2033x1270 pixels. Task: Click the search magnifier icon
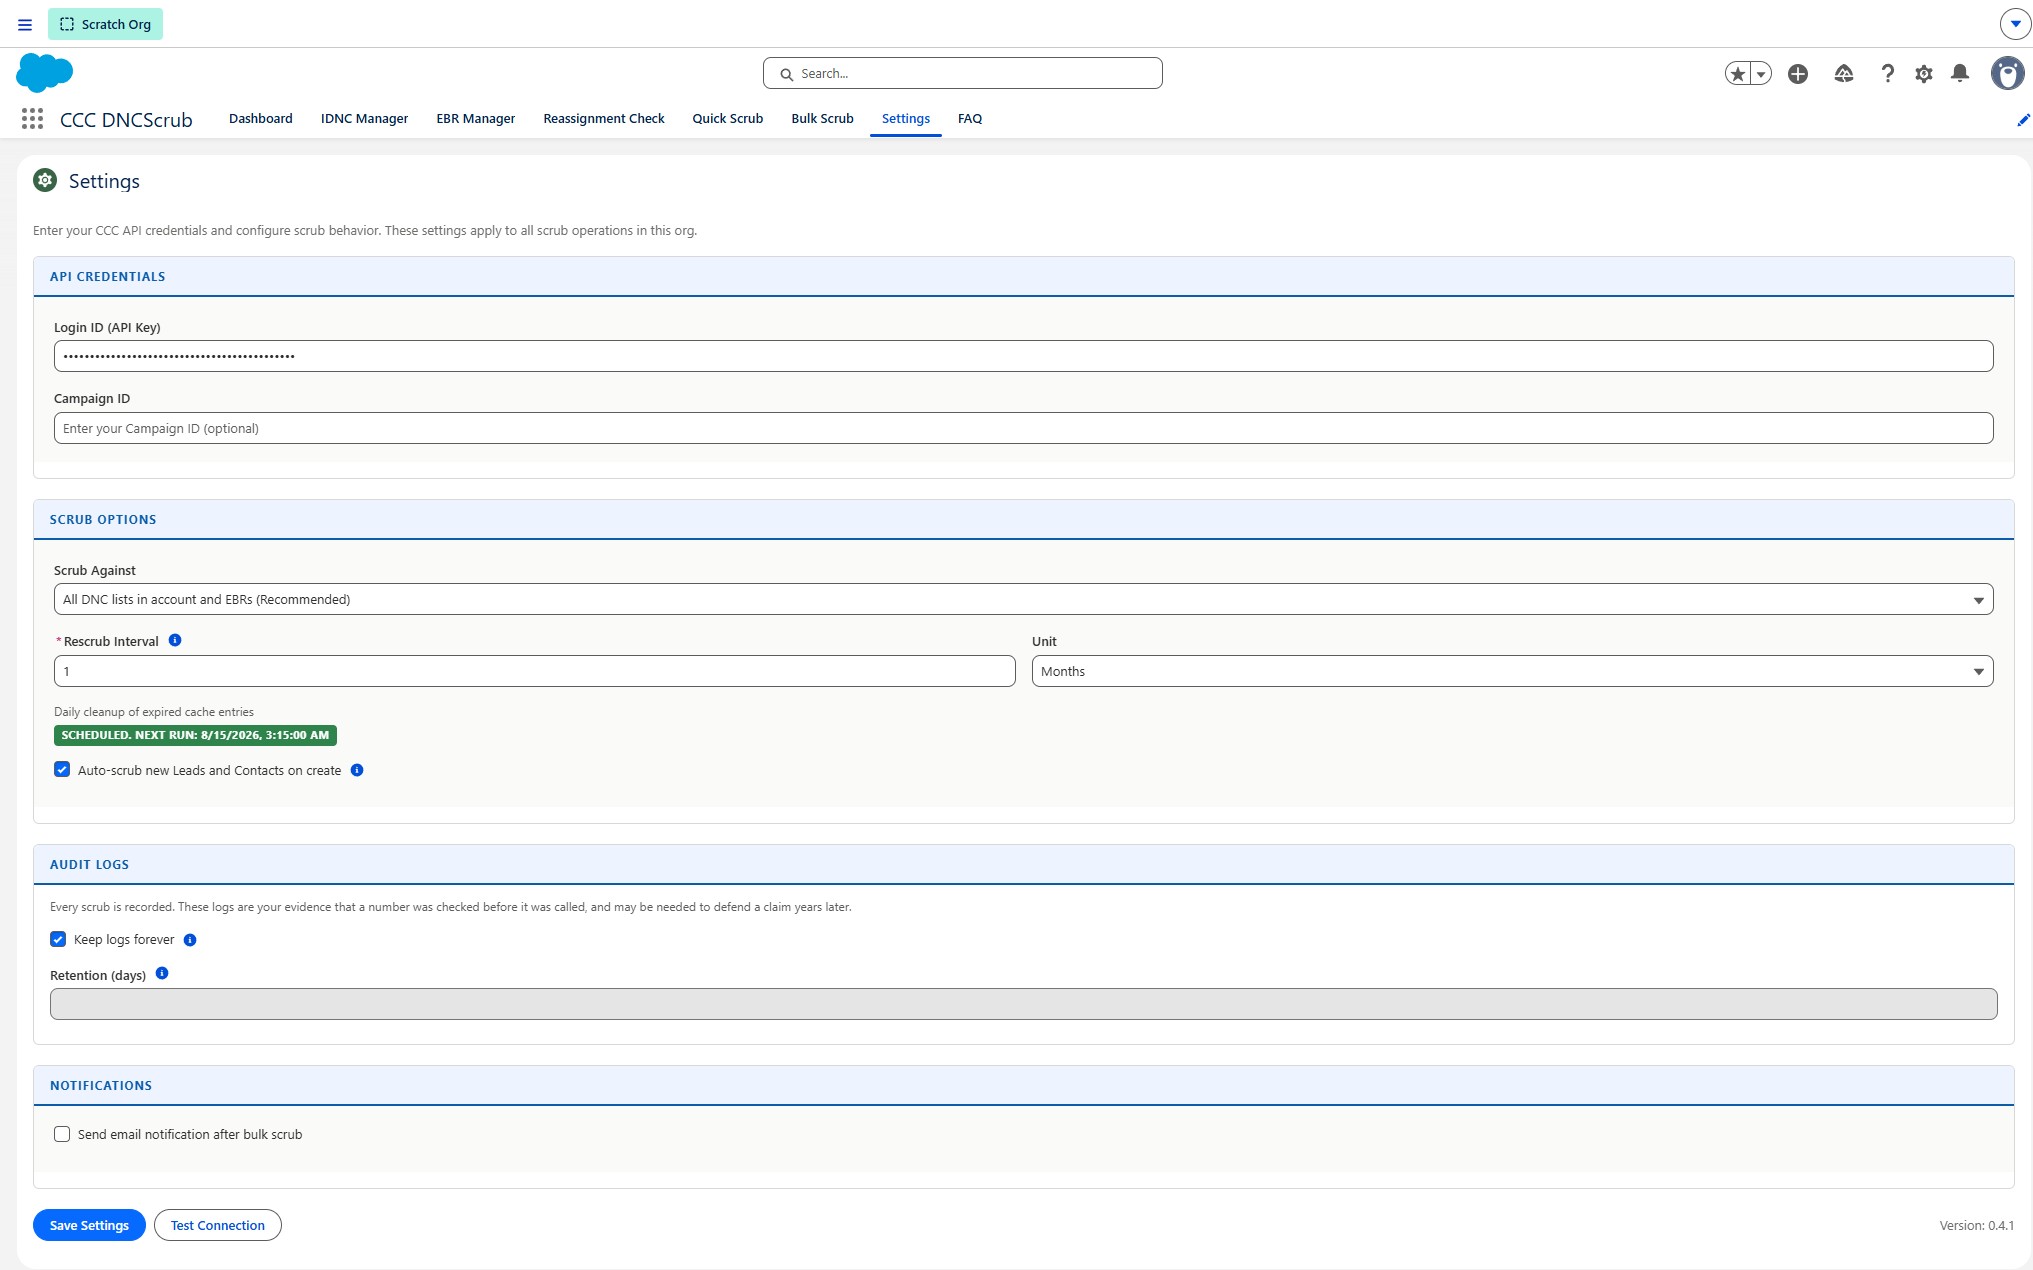[786, 74]
